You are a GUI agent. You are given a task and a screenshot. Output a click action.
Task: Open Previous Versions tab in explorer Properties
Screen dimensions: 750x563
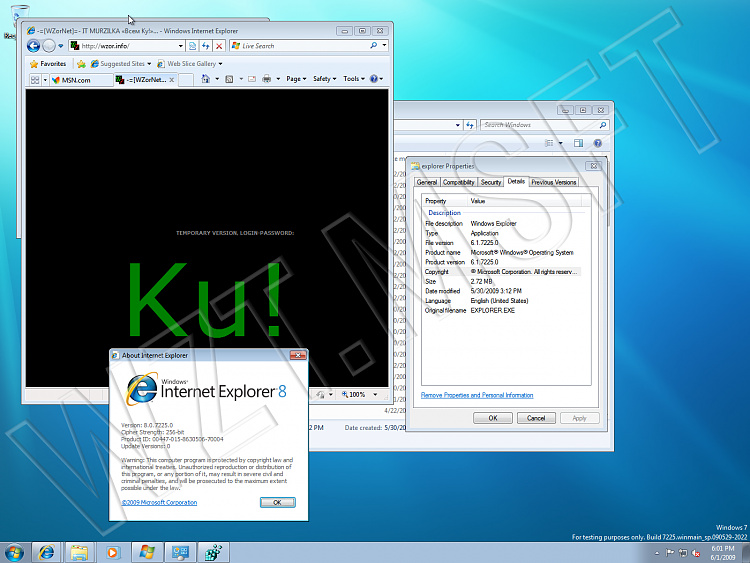(x=553, y=182)
